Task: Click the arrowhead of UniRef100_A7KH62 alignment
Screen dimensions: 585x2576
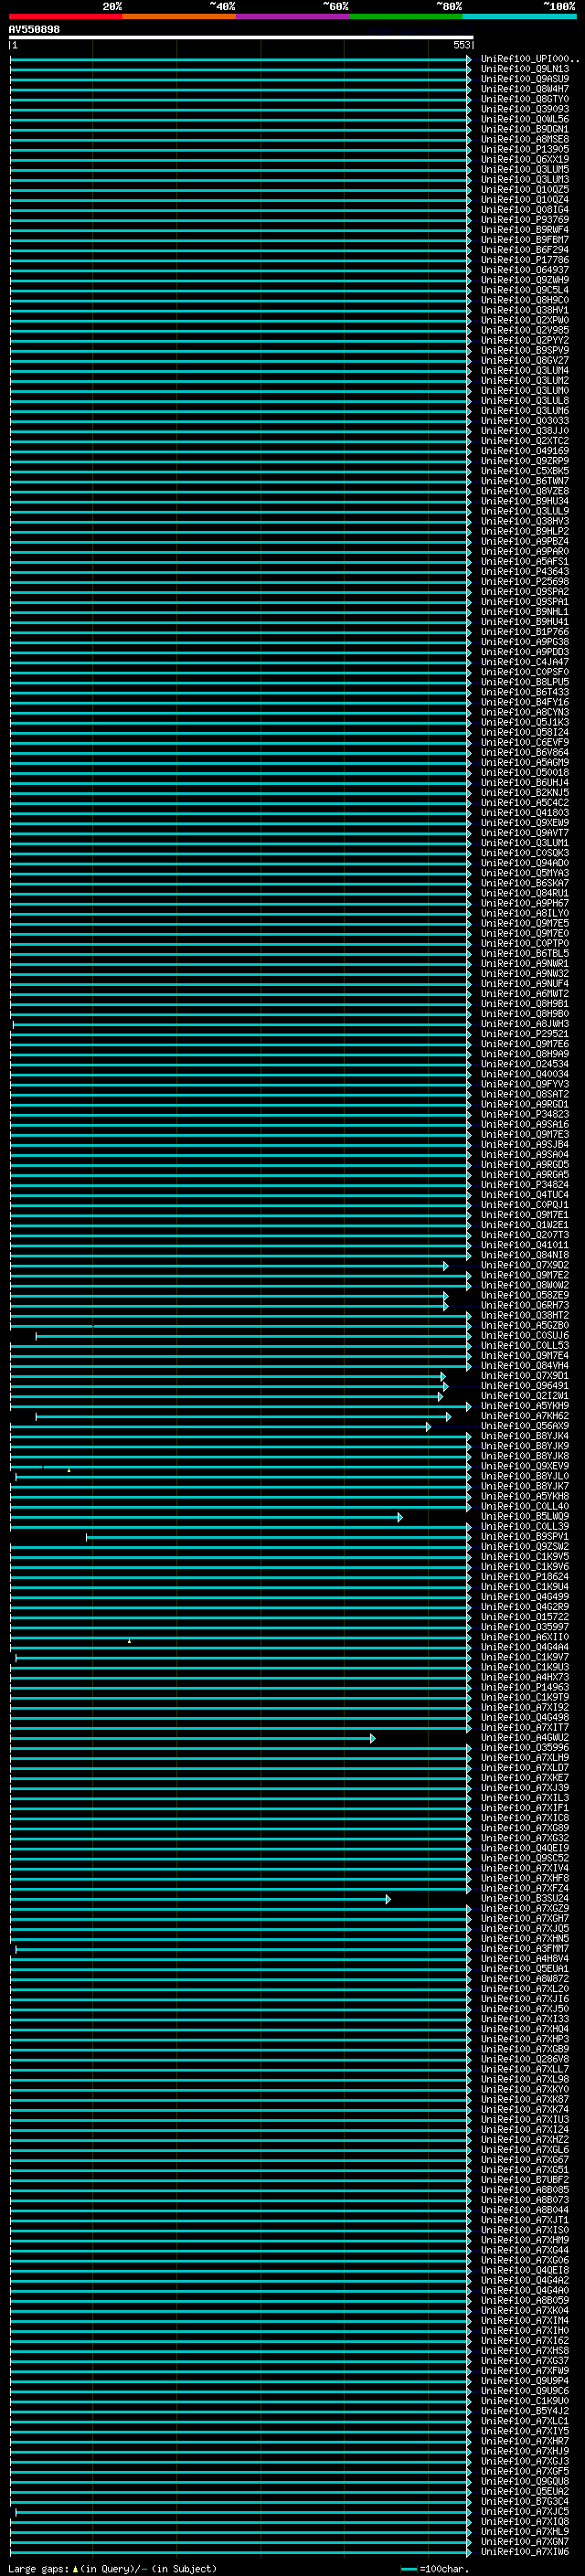Action: tap(448, 1417)
